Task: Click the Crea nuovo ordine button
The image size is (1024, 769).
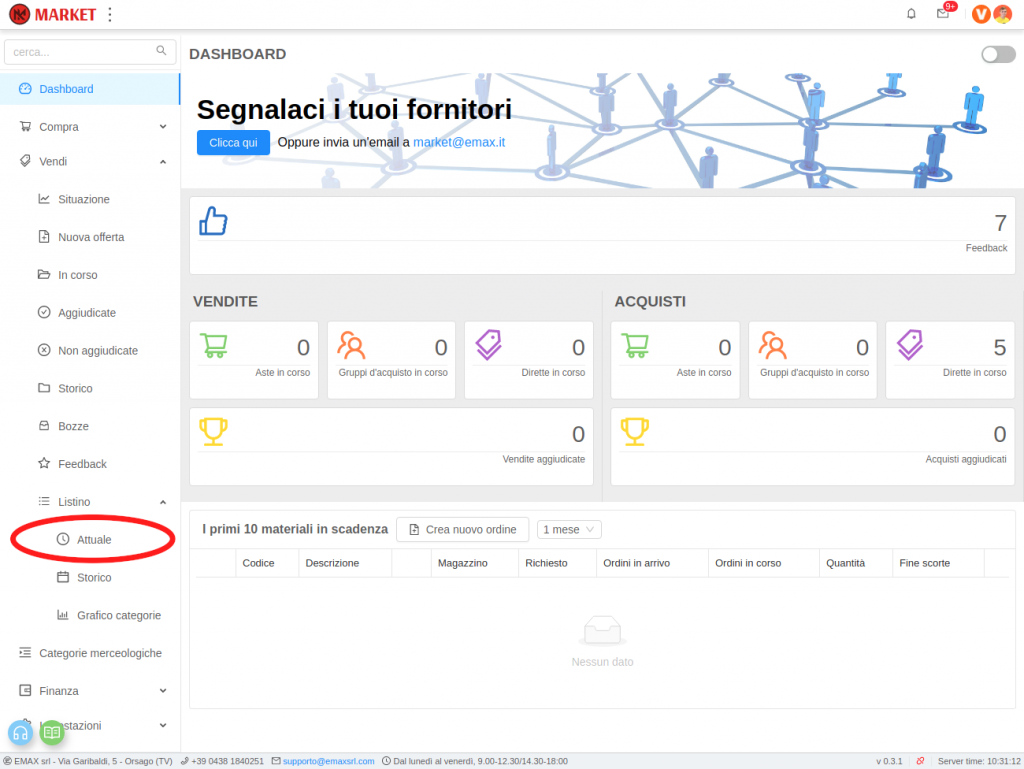Action: 462,530
